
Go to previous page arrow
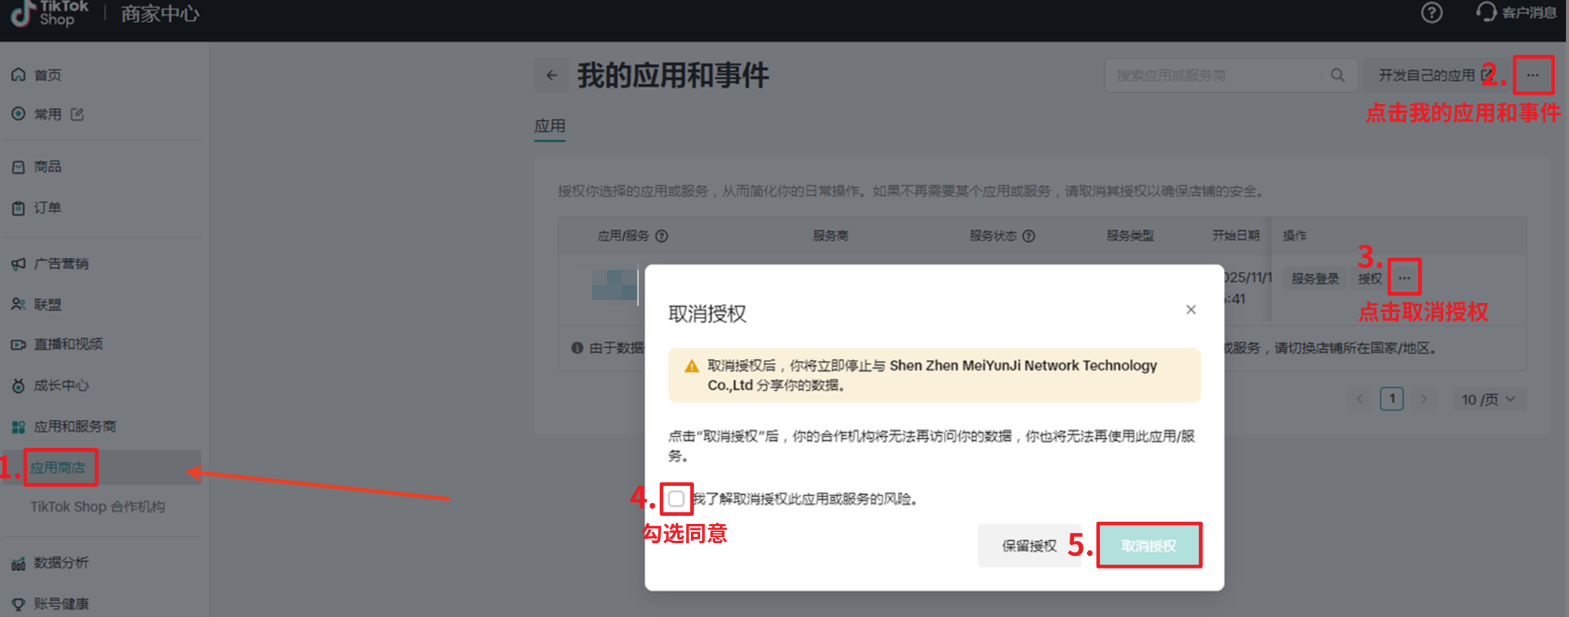point(1360,399)
